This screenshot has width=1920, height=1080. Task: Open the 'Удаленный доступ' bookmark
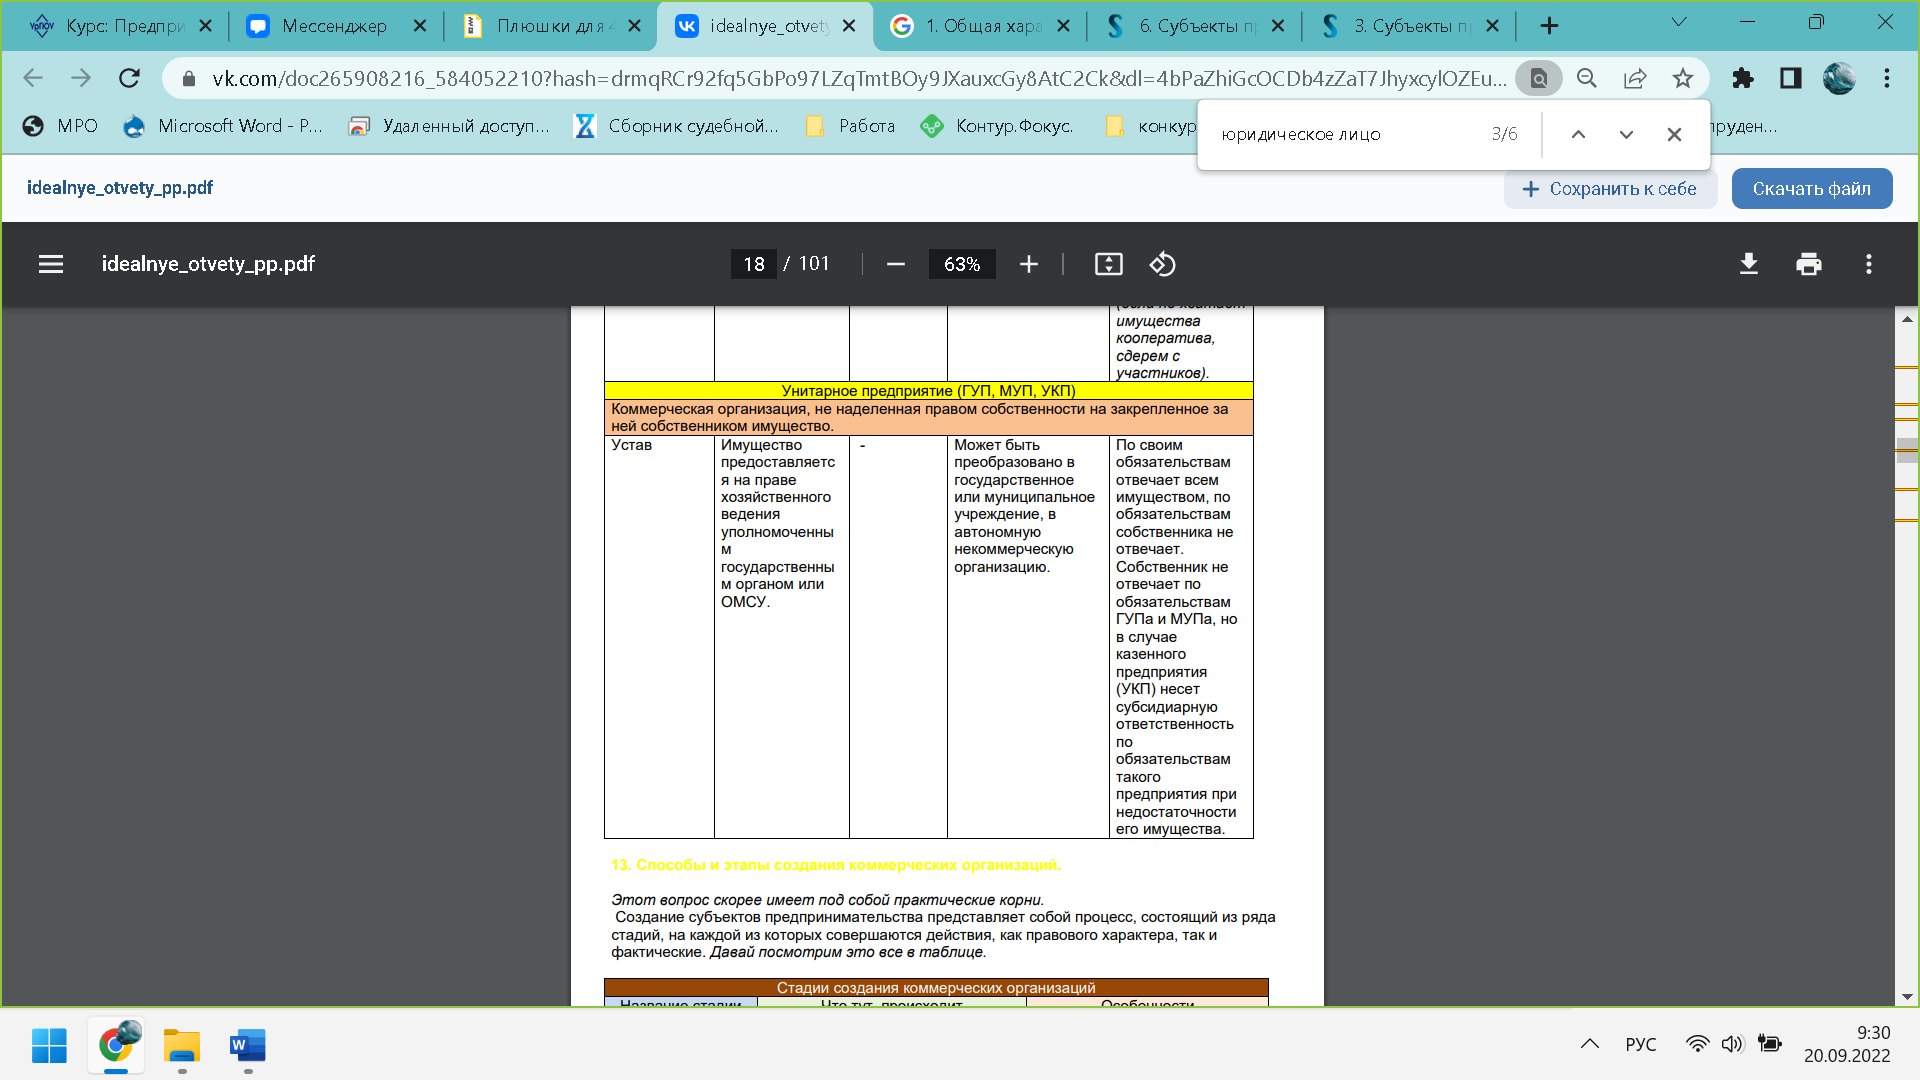(449, 126)
